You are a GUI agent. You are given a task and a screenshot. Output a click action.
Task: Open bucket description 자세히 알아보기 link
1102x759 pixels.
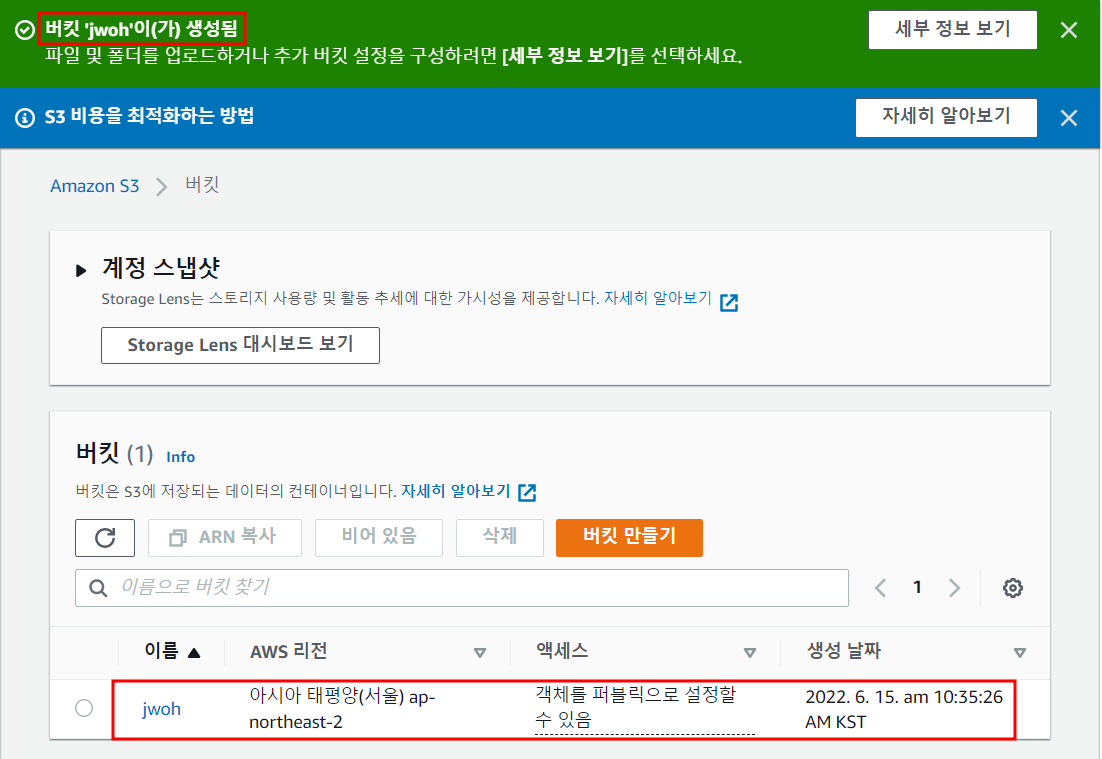[x=455, y=491]
